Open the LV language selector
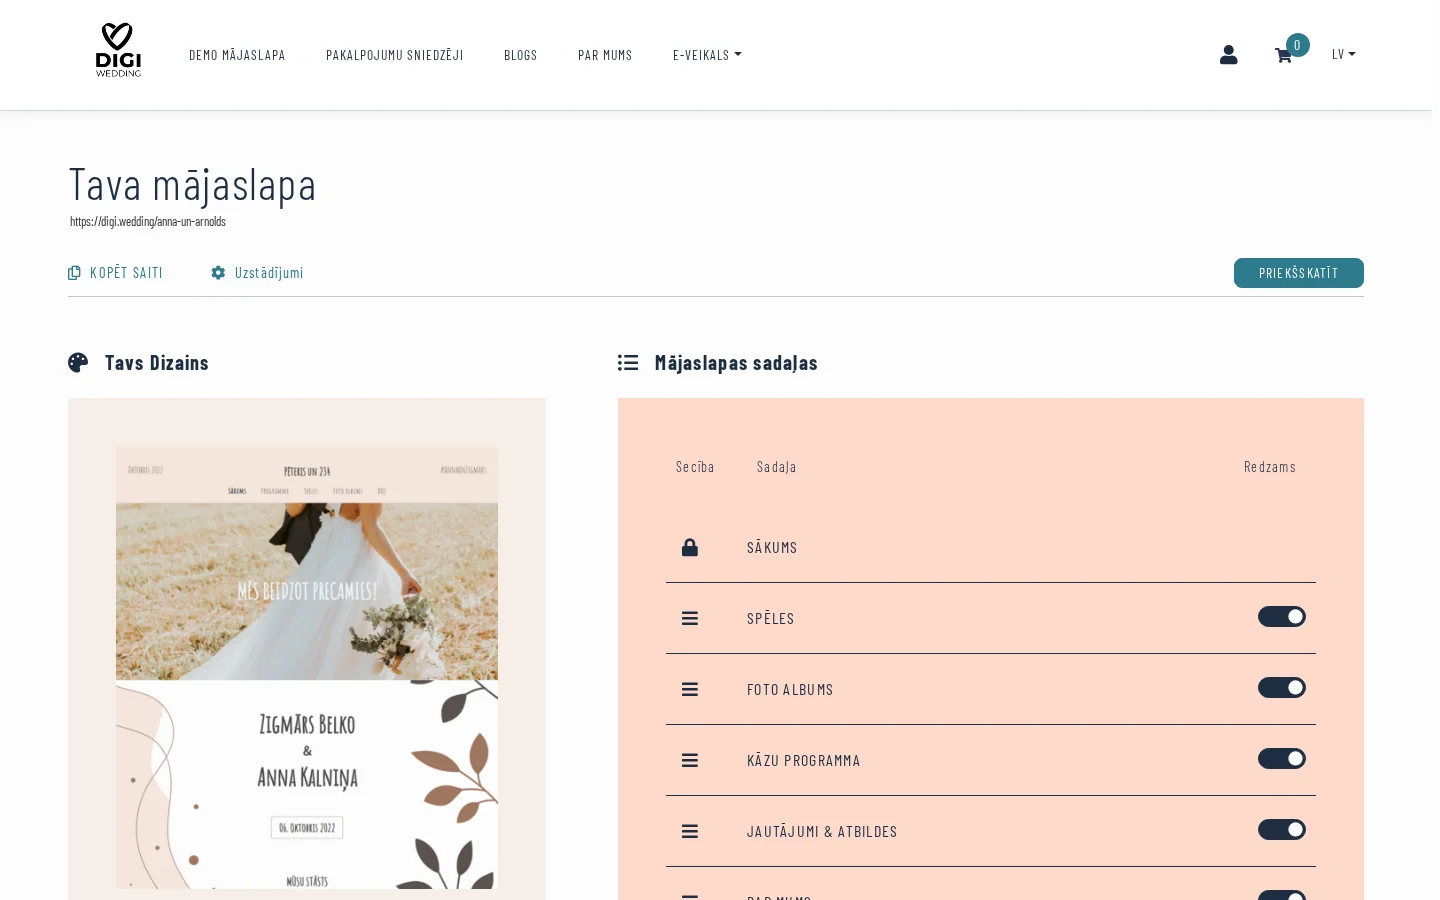 tap(1343, 55)
